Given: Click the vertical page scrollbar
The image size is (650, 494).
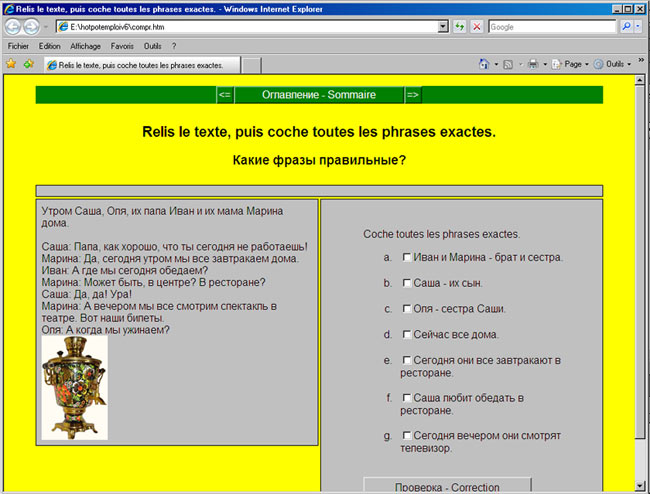Looking at the screenshot, I should 642,300.
